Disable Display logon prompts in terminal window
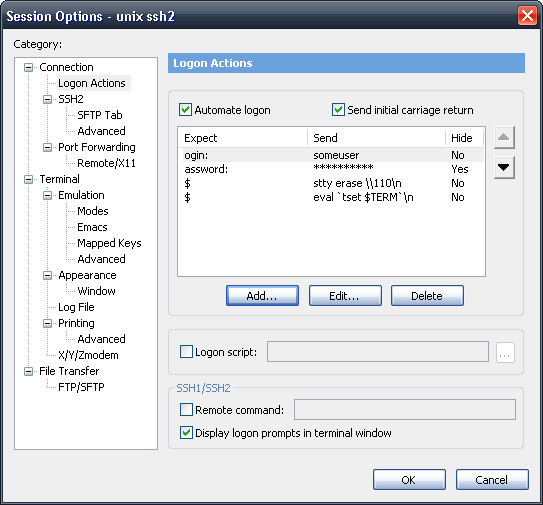Screen dimensions: 543x505 coord(186,433)
